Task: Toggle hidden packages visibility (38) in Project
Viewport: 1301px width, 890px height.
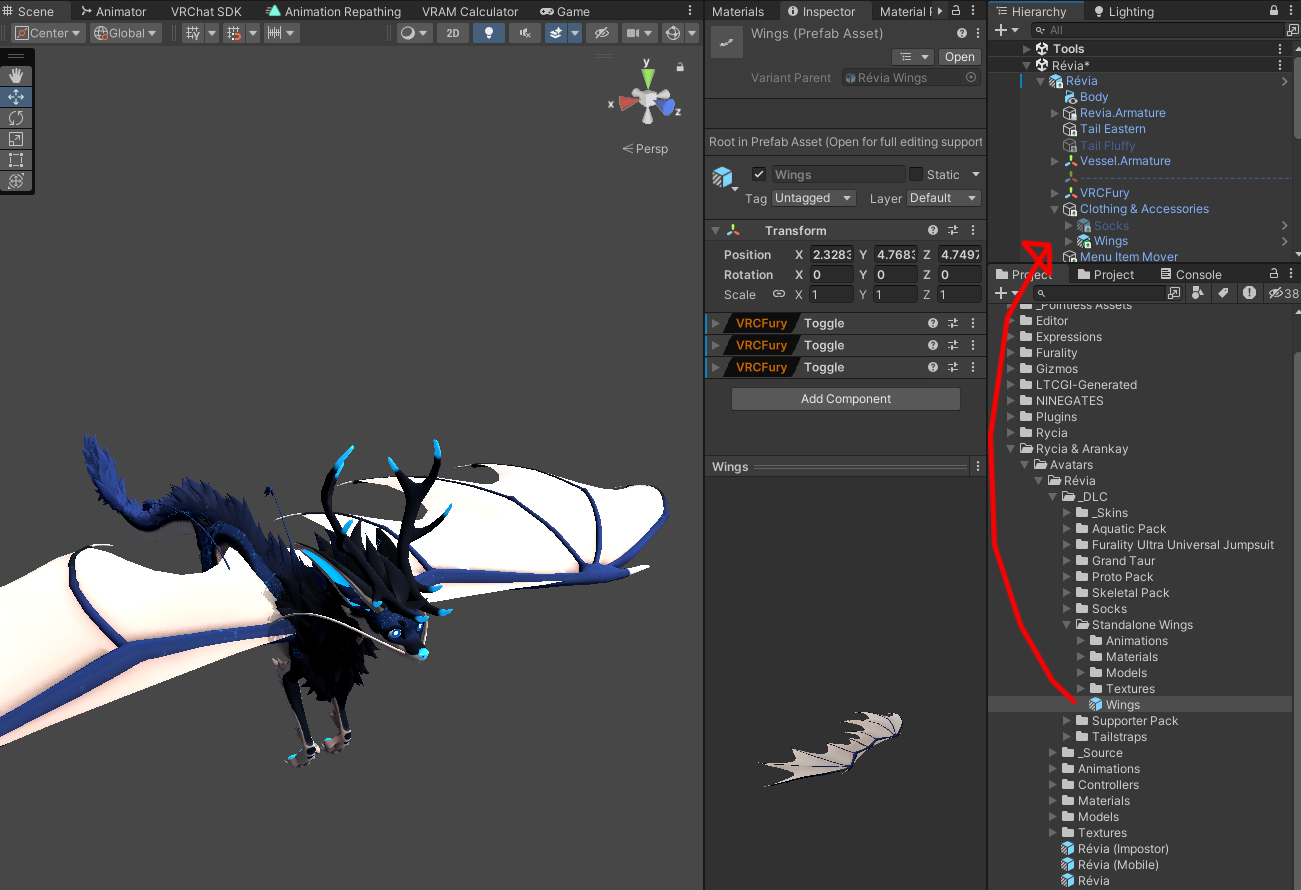Action: click(1282, 293)
